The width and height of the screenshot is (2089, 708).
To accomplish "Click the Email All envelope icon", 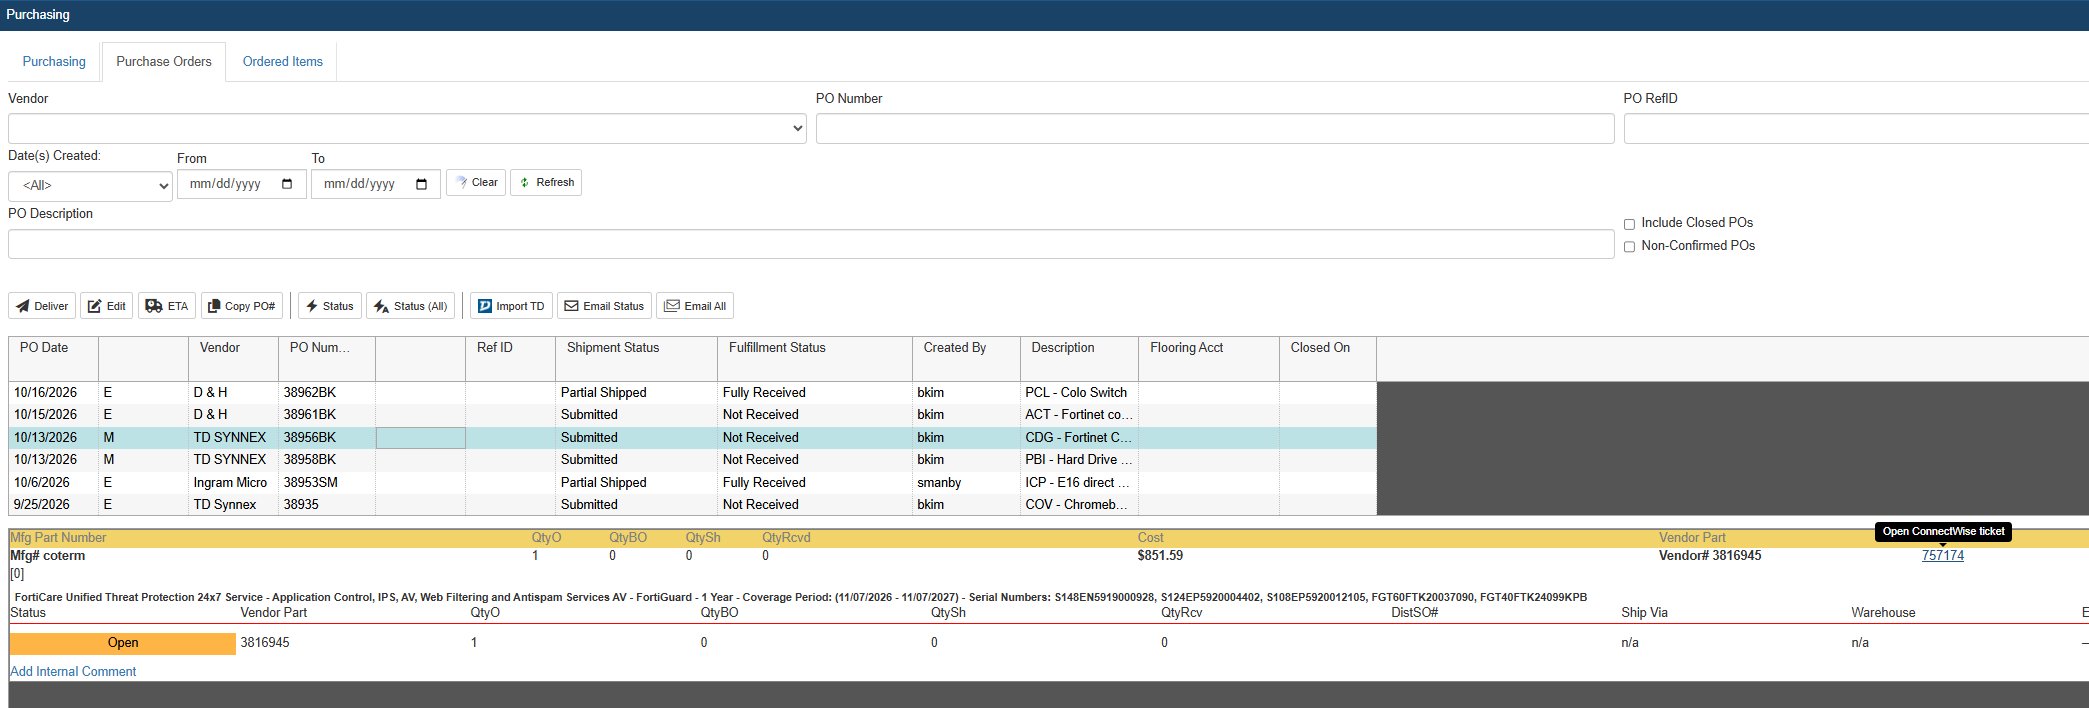I will tap(672, 306).
